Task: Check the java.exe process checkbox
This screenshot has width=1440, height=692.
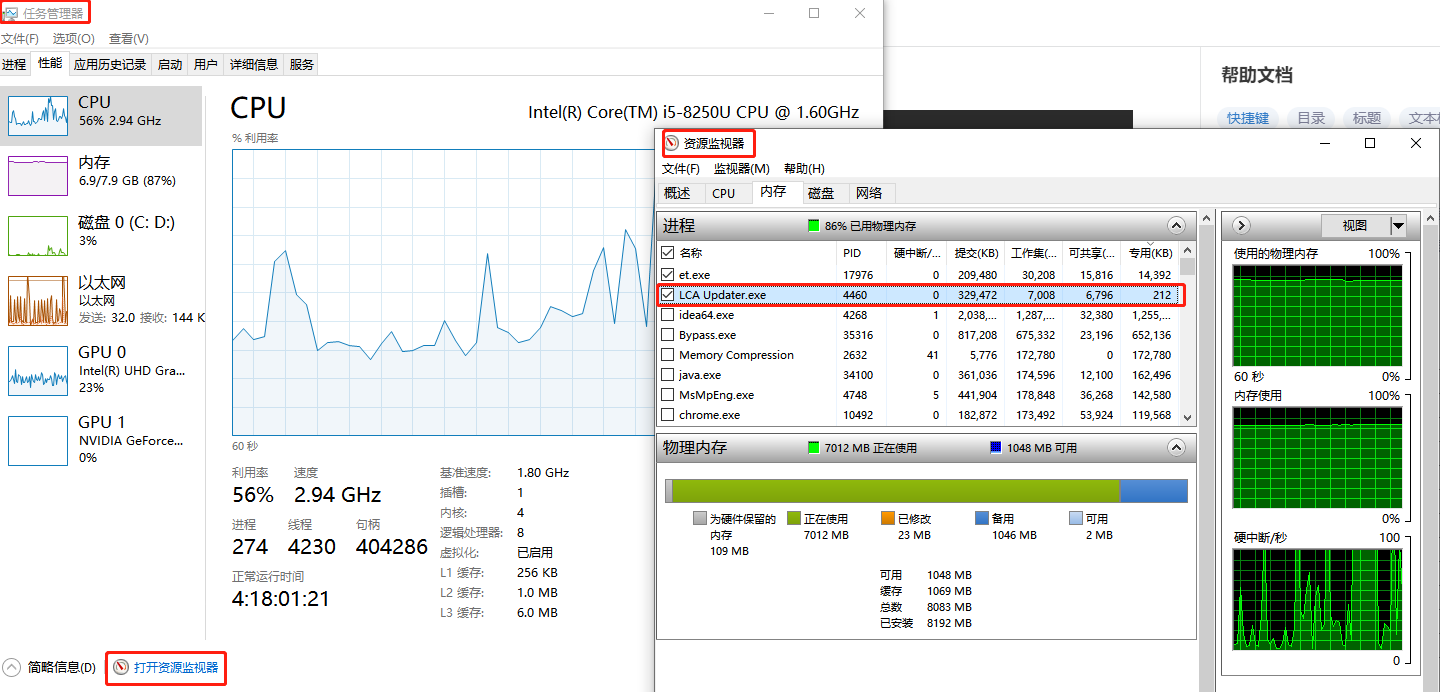Action: pyautogui.click(x=668, y=375)
